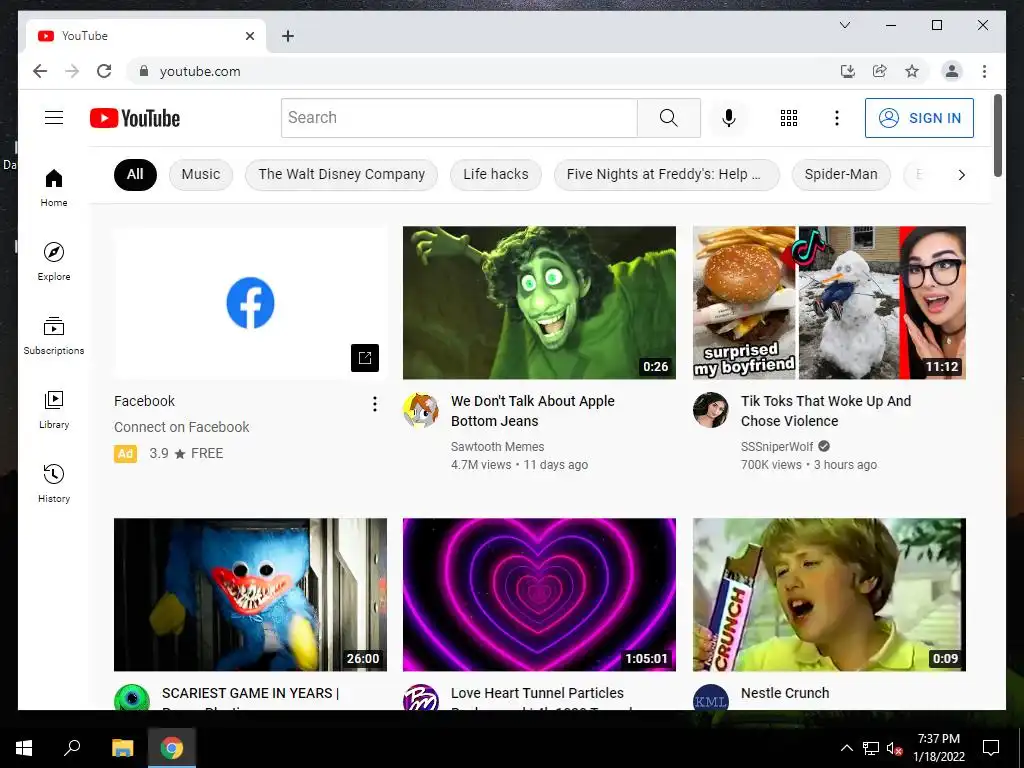Click the search magnifier button

tap(669, 118)
